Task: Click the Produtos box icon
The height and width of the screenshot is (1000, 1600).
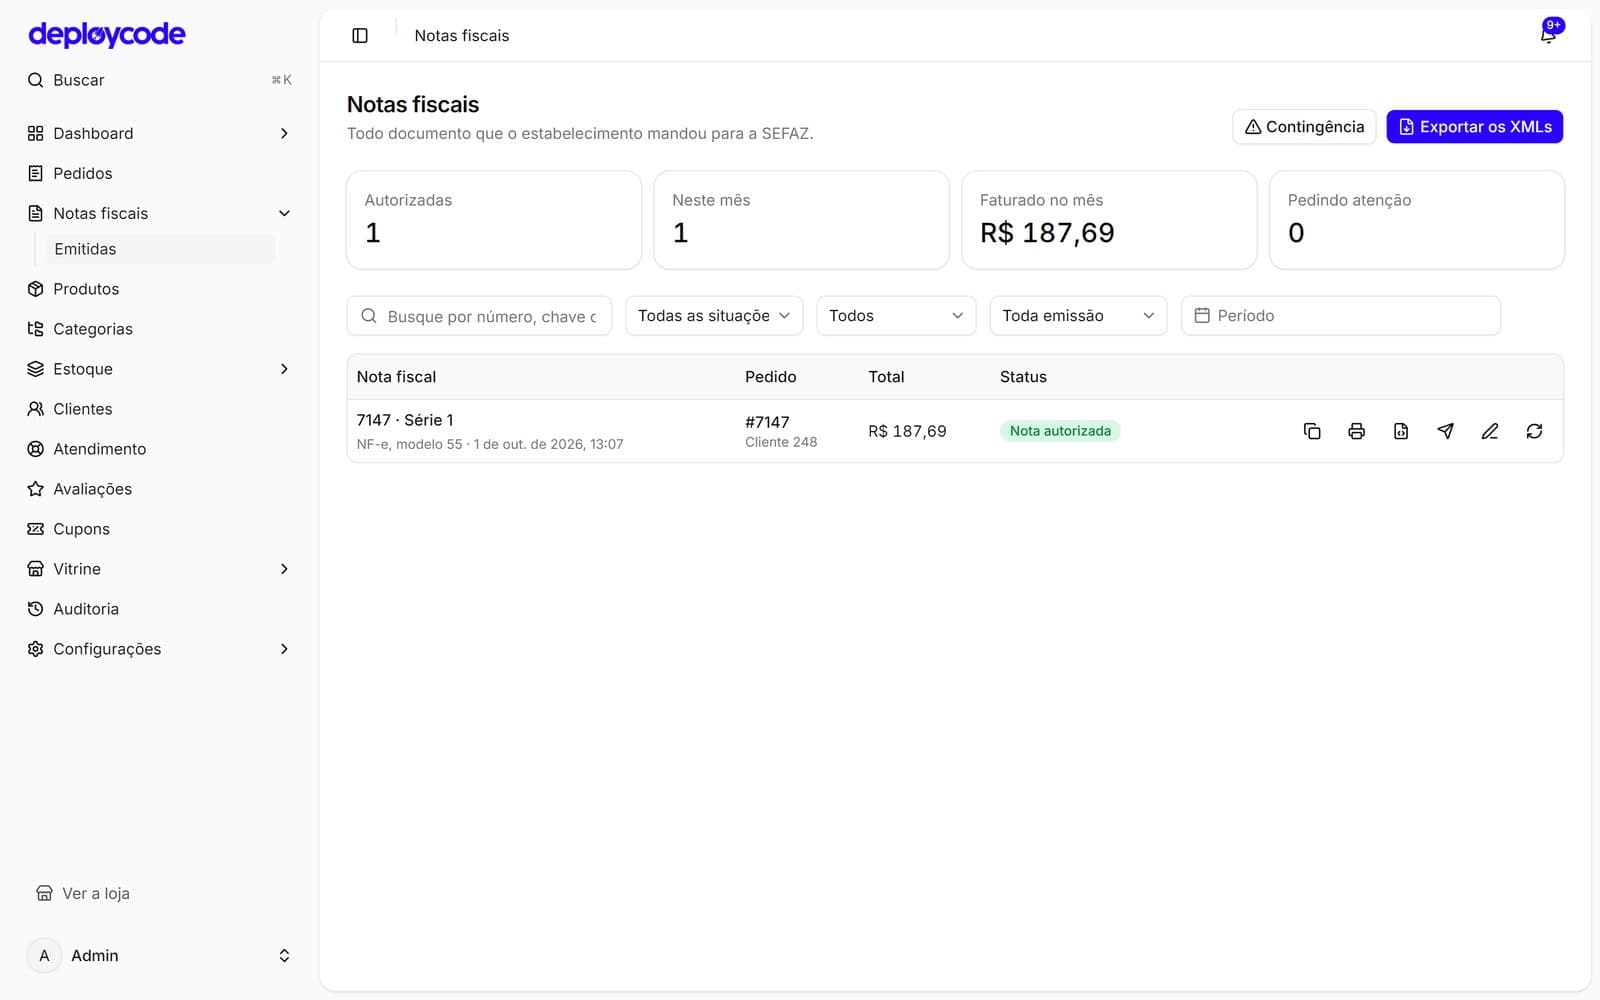Action: pyautogui.click(x=36, y=289)
